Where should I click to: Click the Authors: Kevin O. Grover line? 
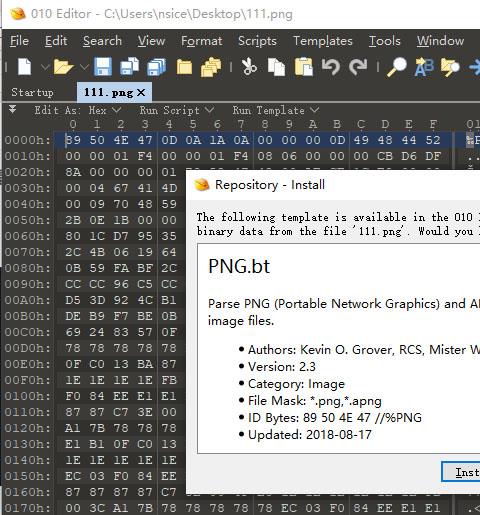(364, 350)
